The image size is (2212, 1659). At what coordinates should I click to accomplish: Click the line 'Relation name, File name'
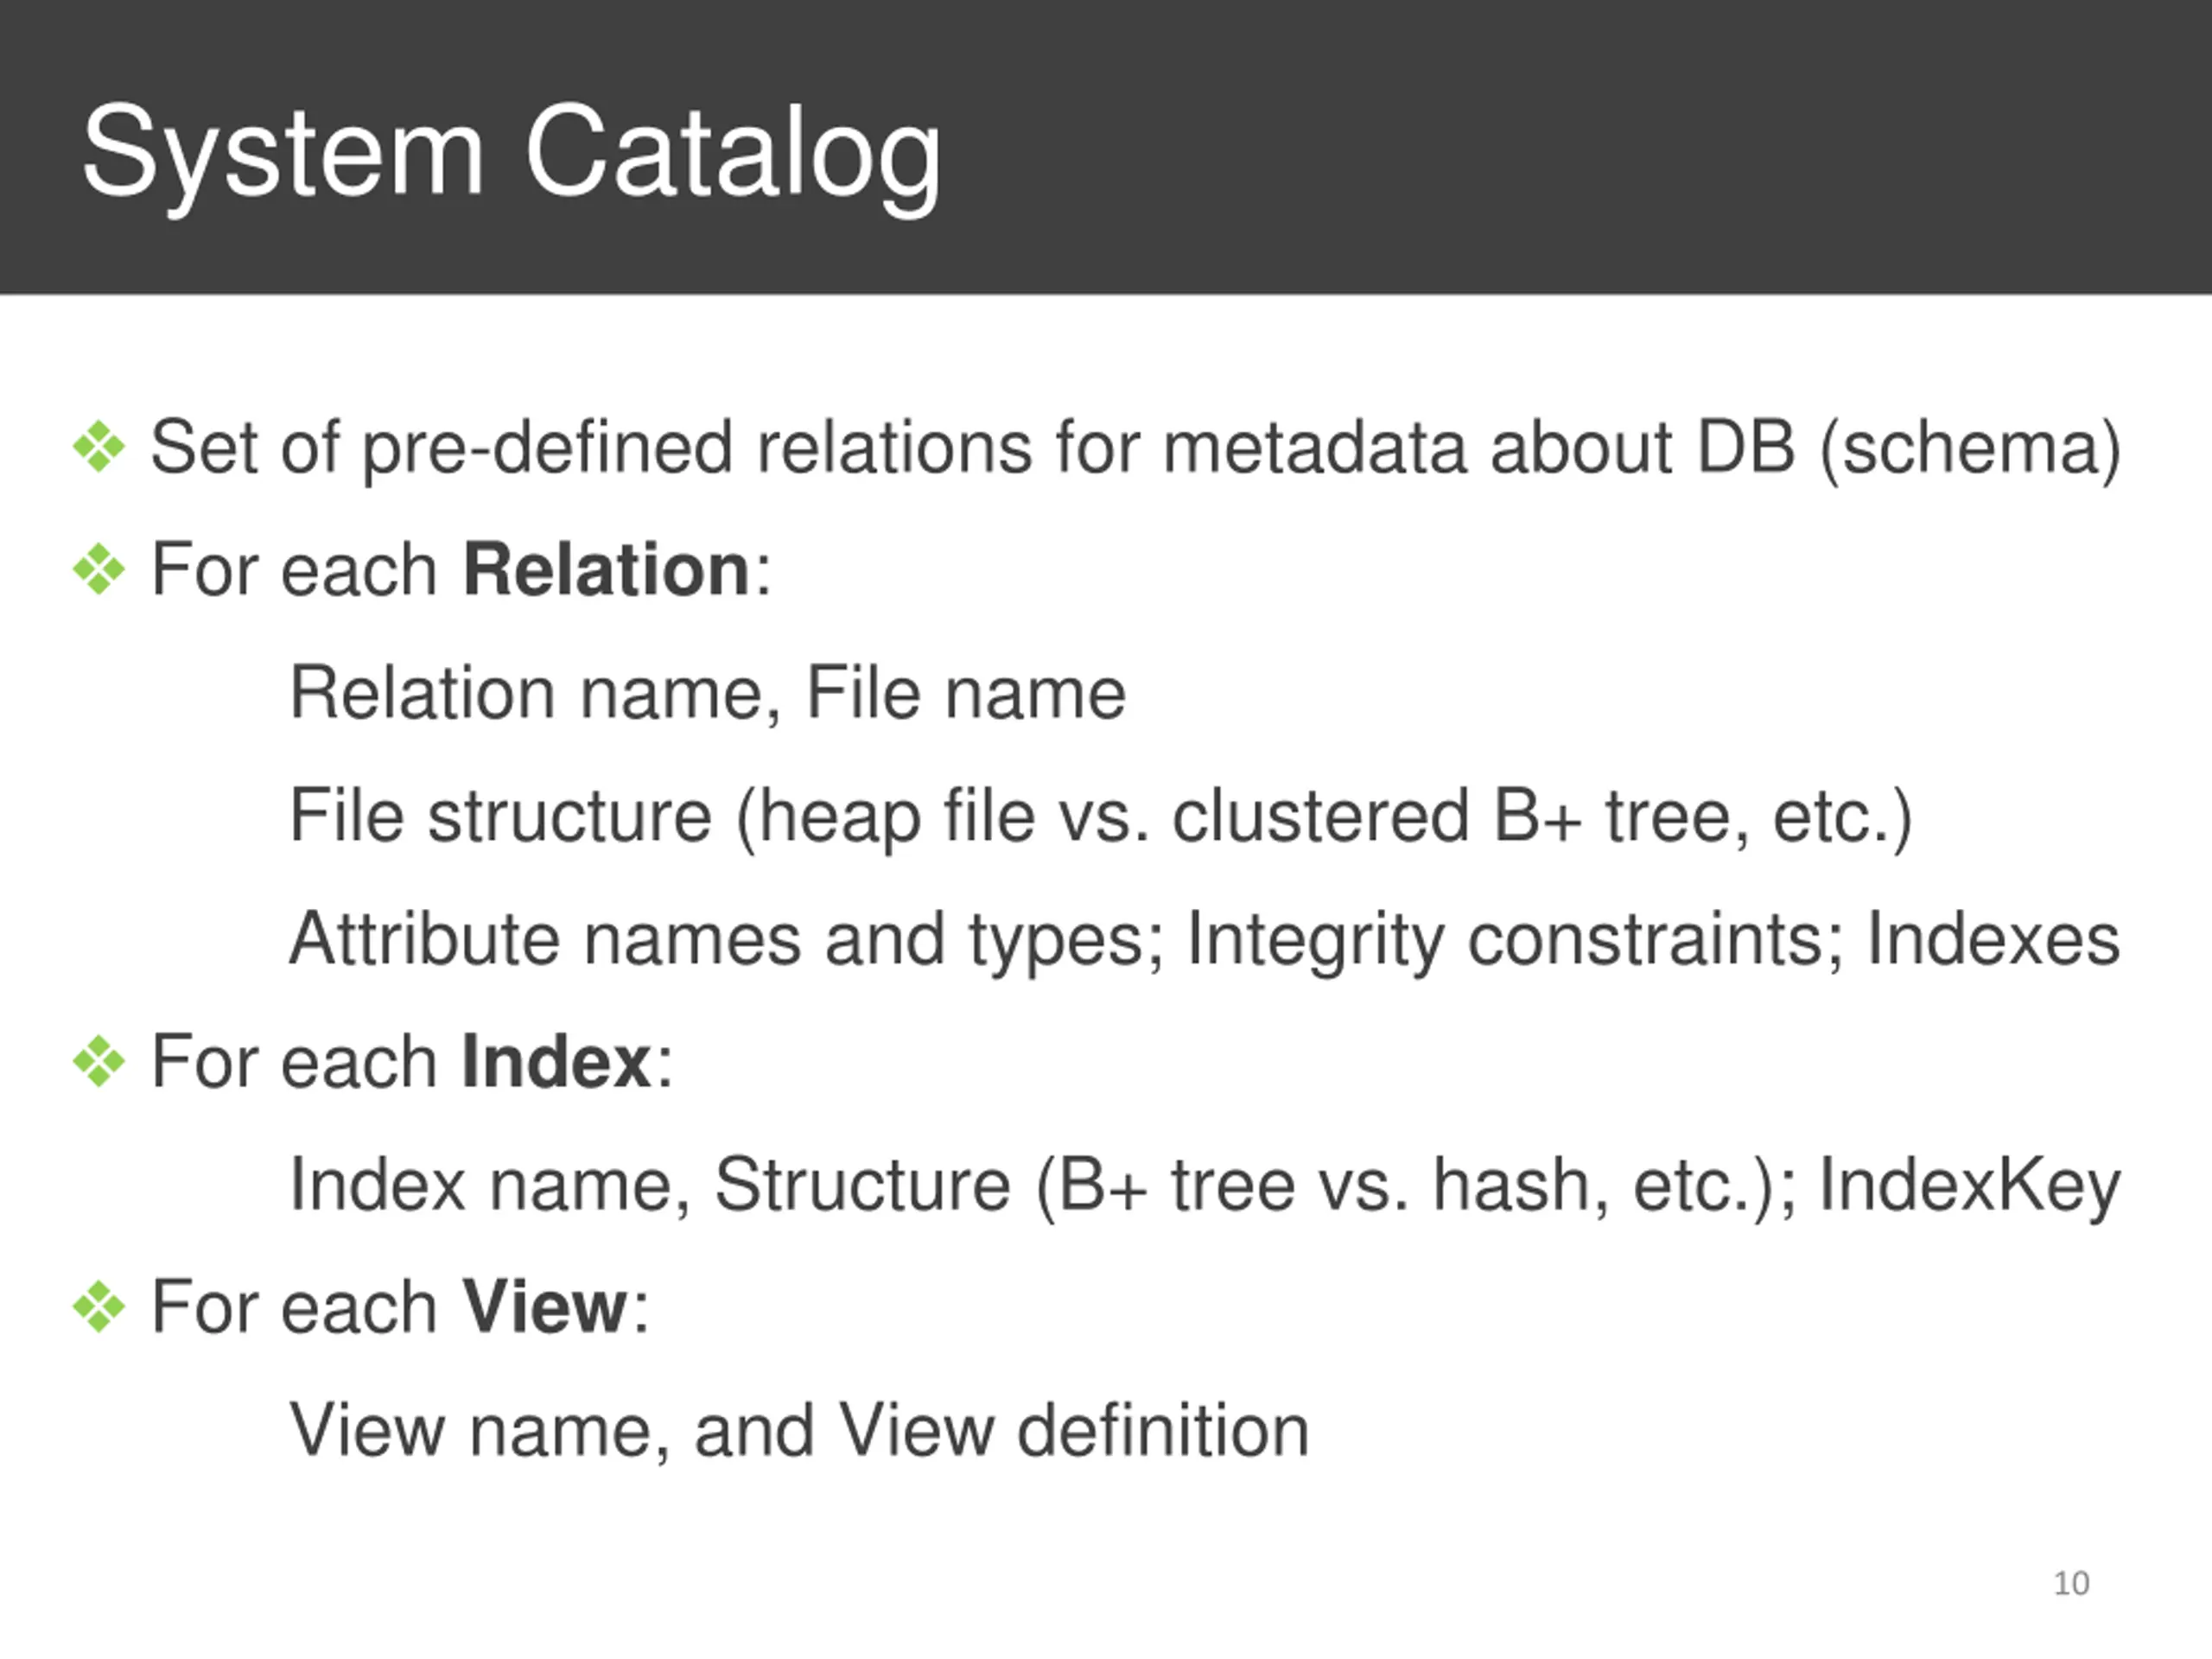pyautogui.click(x=708, y=693)
